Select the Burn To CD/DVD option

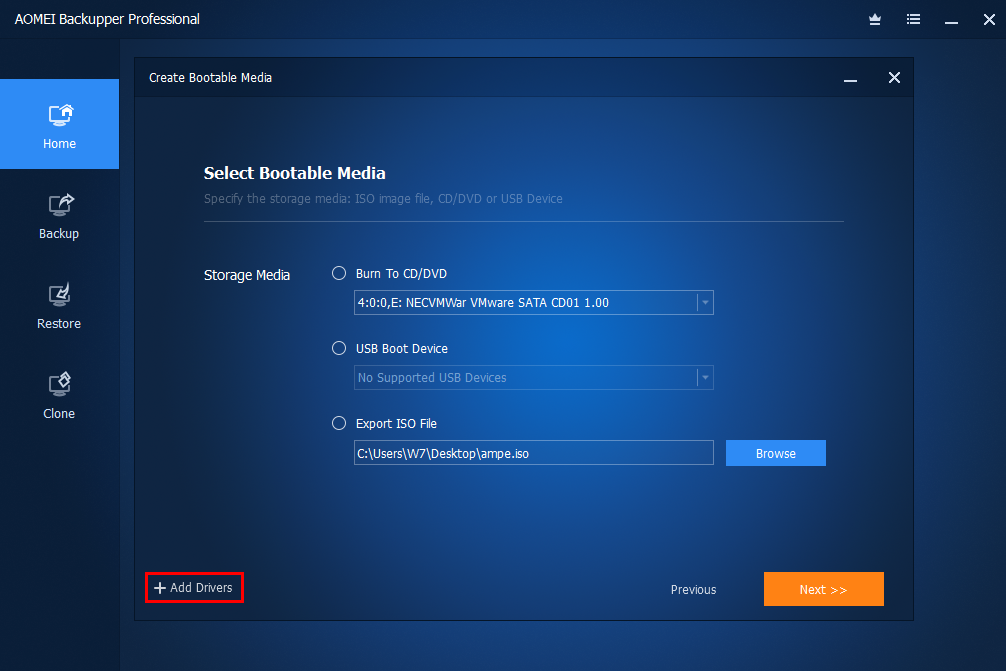pyautogui.click(x=339, y=273)
